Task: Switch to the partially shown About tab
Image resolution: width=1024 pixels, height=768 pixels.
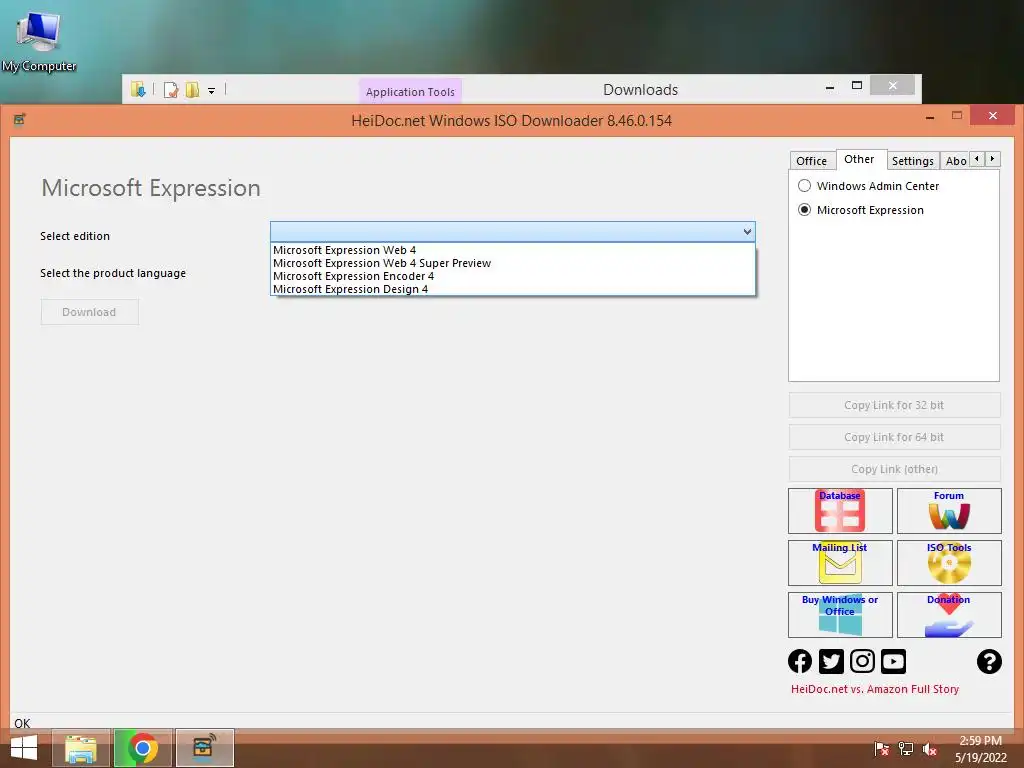Action: [x=955, y=161]
